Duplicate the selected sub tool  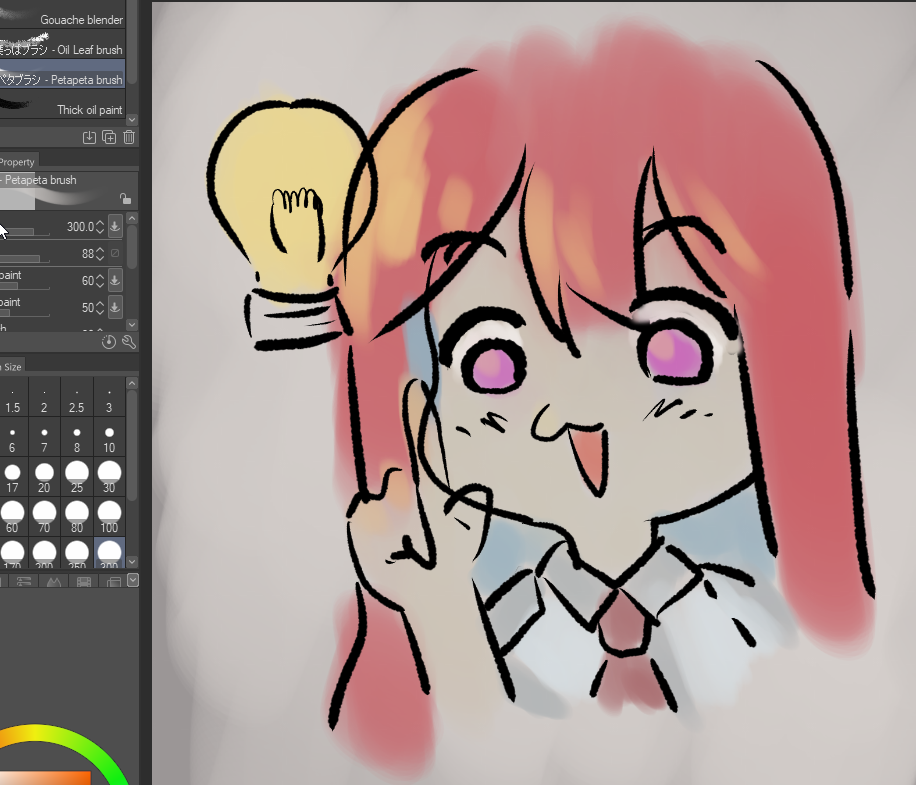click(109, 137)
